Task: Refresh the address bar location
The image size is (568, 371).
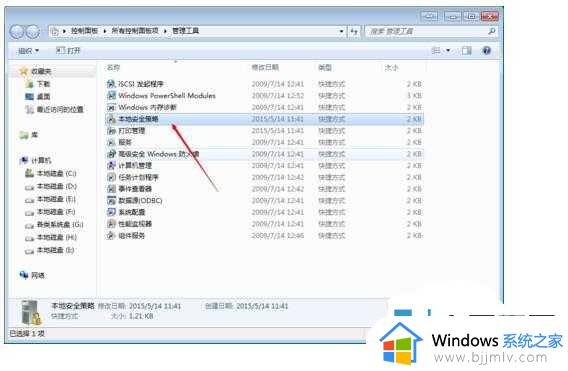Action: tap(354, 32)
